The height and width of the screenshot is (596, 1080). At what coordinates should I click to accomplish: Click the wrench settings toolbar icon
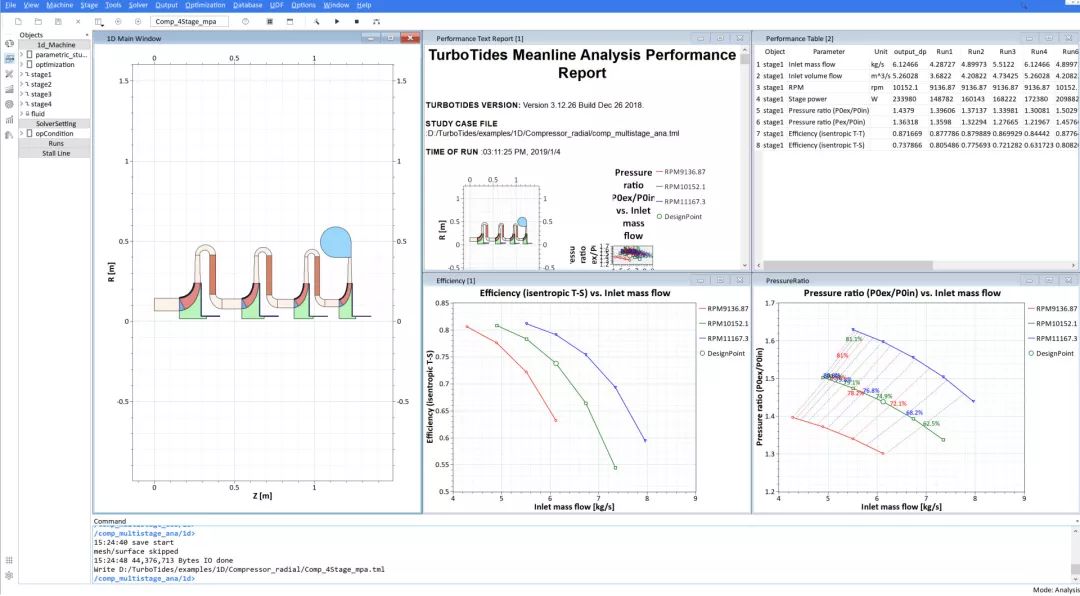(x=316, y=21)
